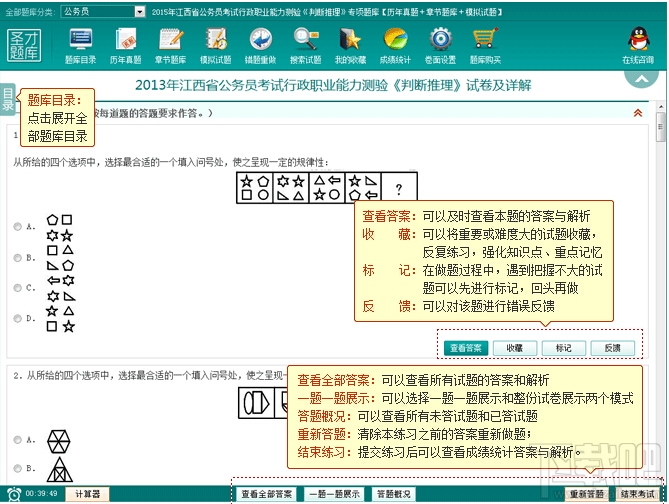
Task: Click the 反馈 button
Action: pos(613,348)
